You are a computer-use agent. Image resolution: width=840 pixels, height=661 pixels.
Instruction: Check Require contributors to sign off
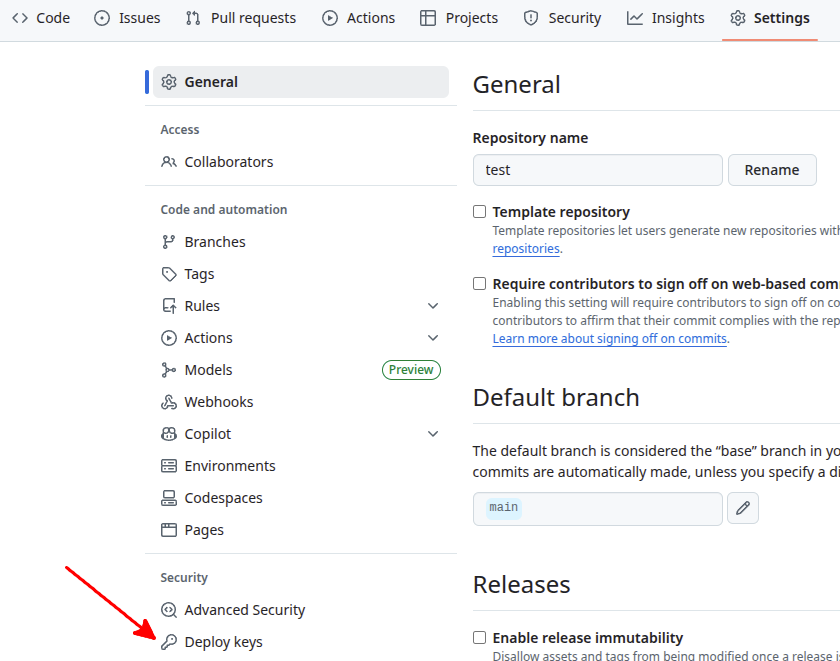point(480,284)
